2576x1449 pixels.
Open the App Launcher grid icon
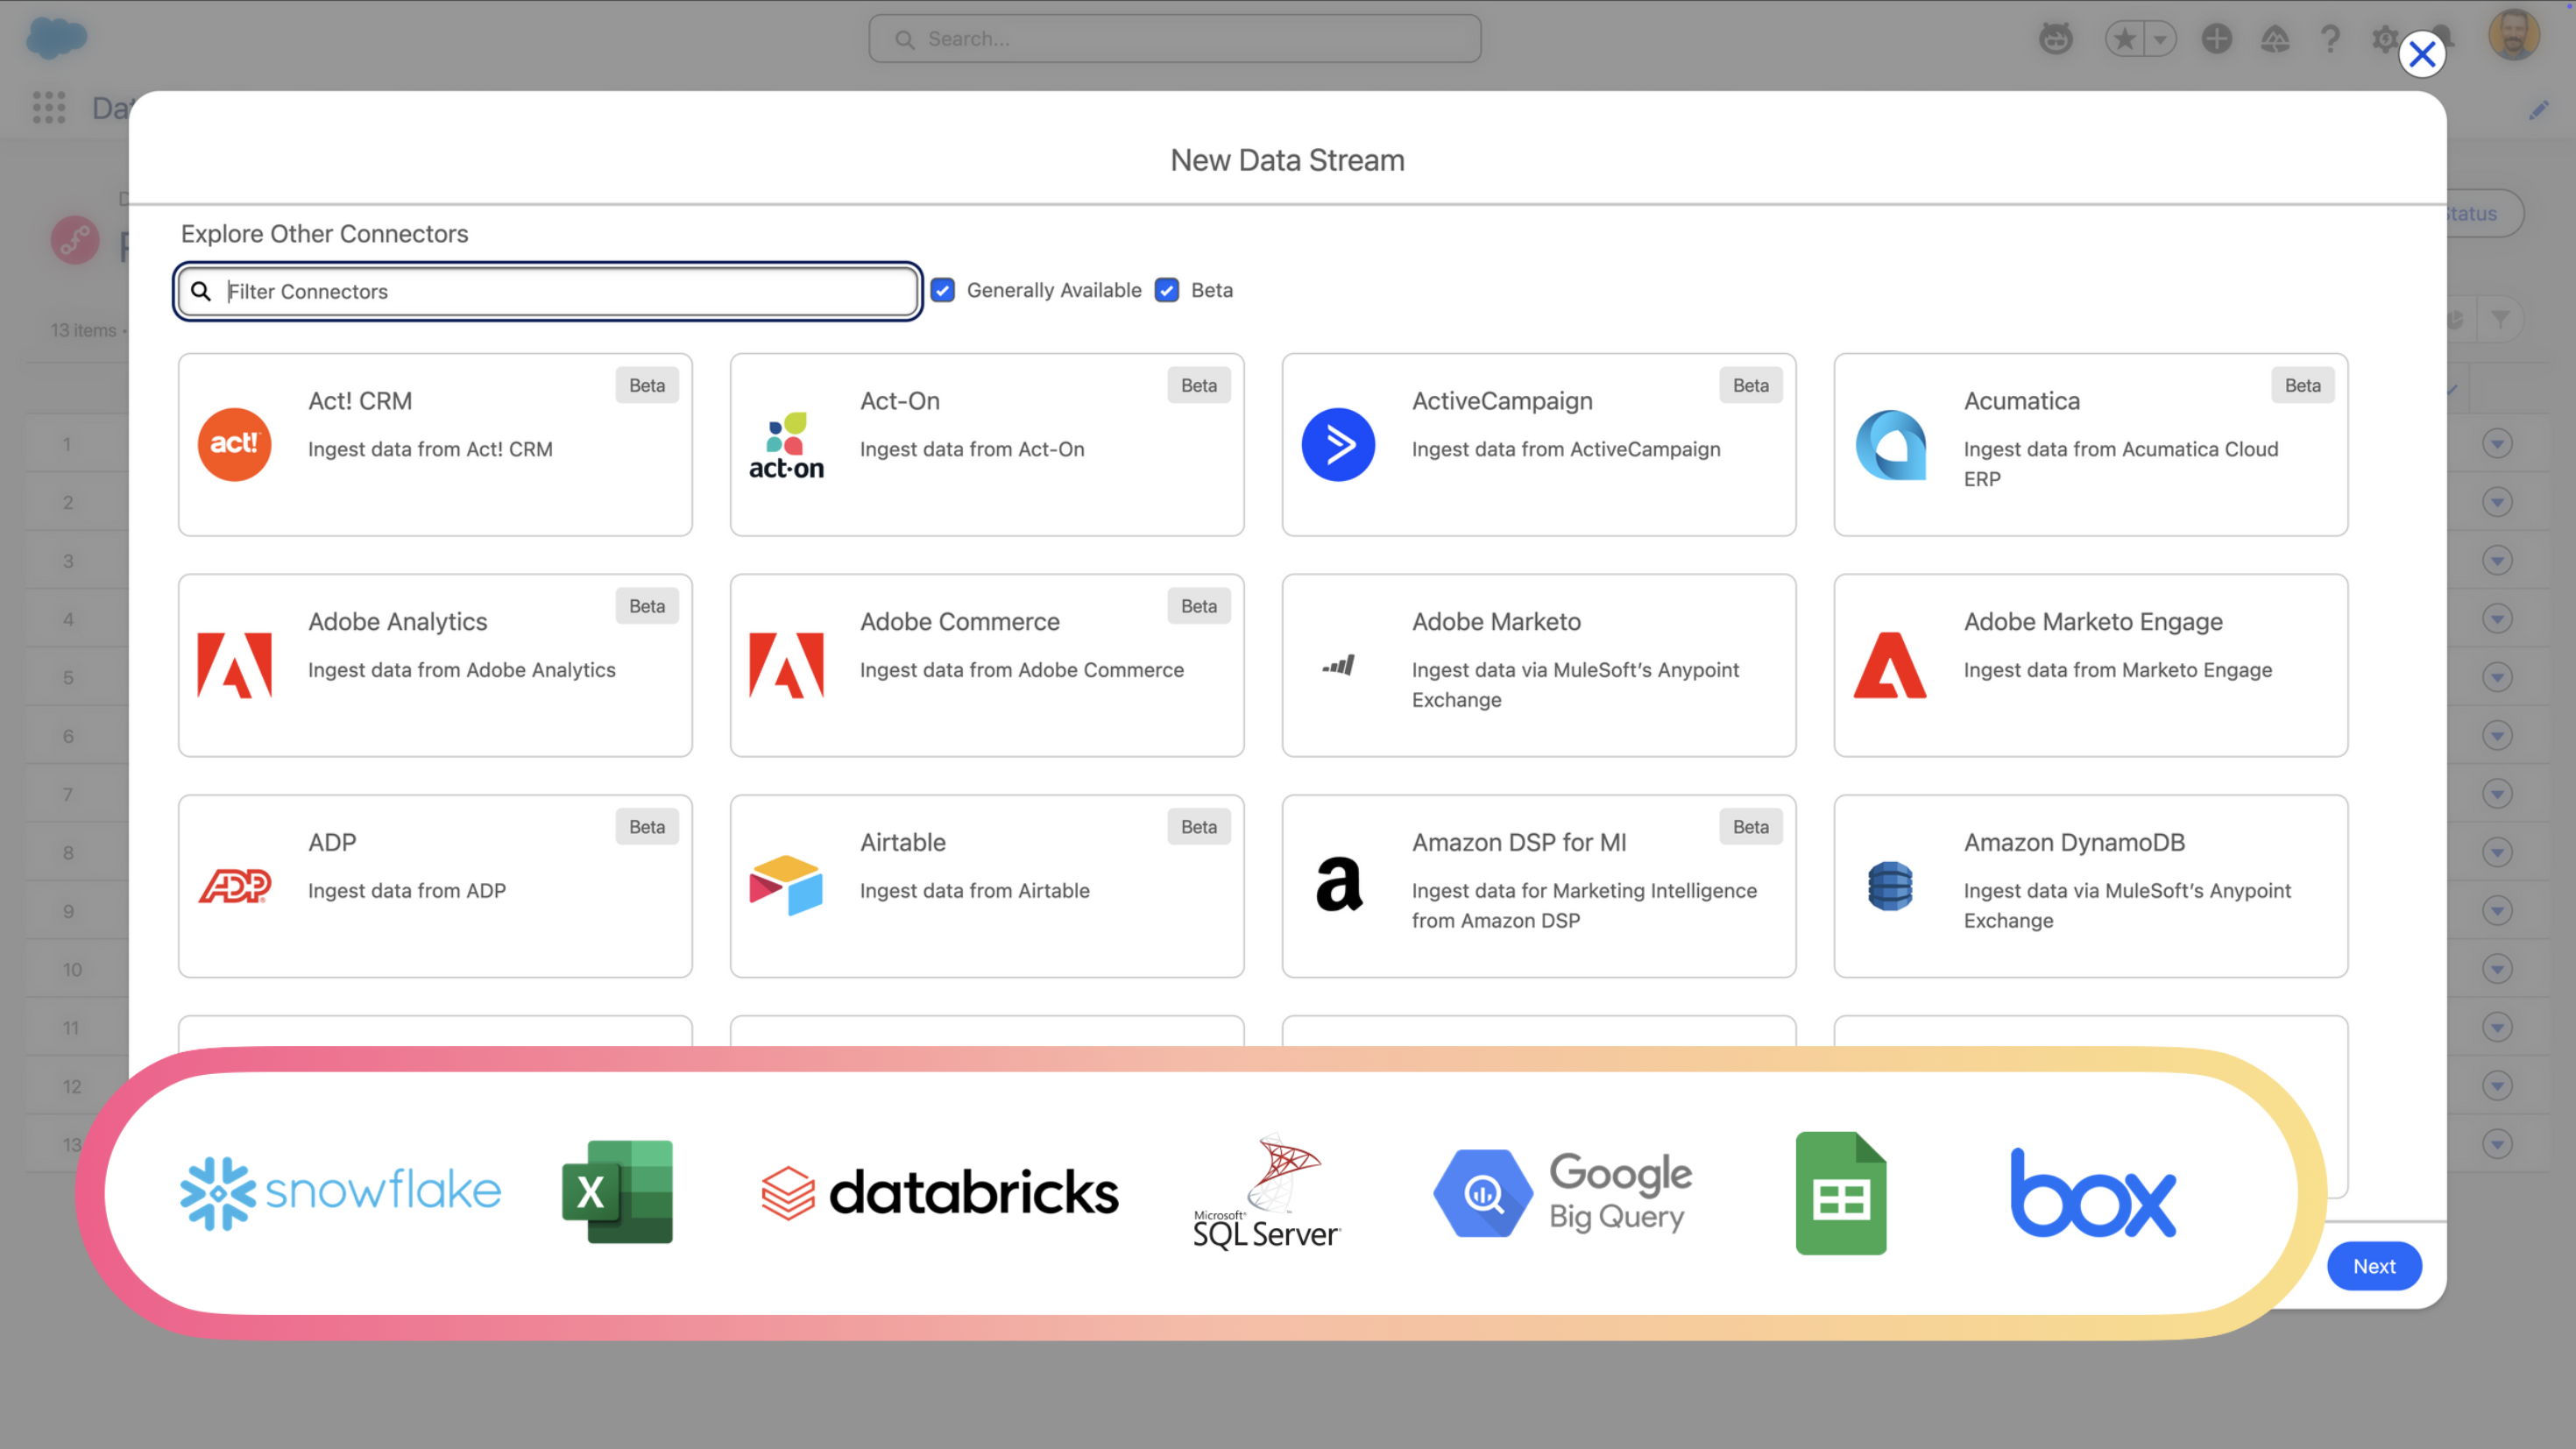[48, 107]
